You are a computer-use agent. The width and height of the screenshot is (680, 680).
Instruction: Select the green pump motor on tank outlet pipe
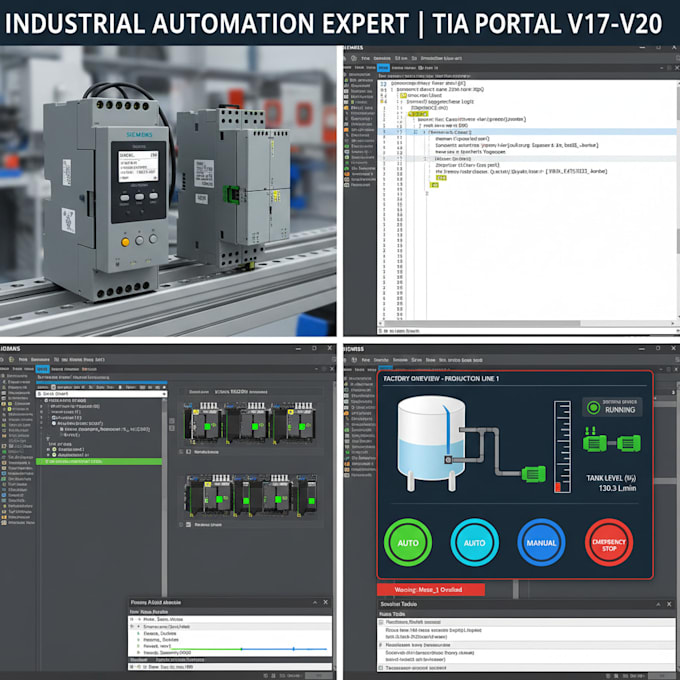(533, 474)
